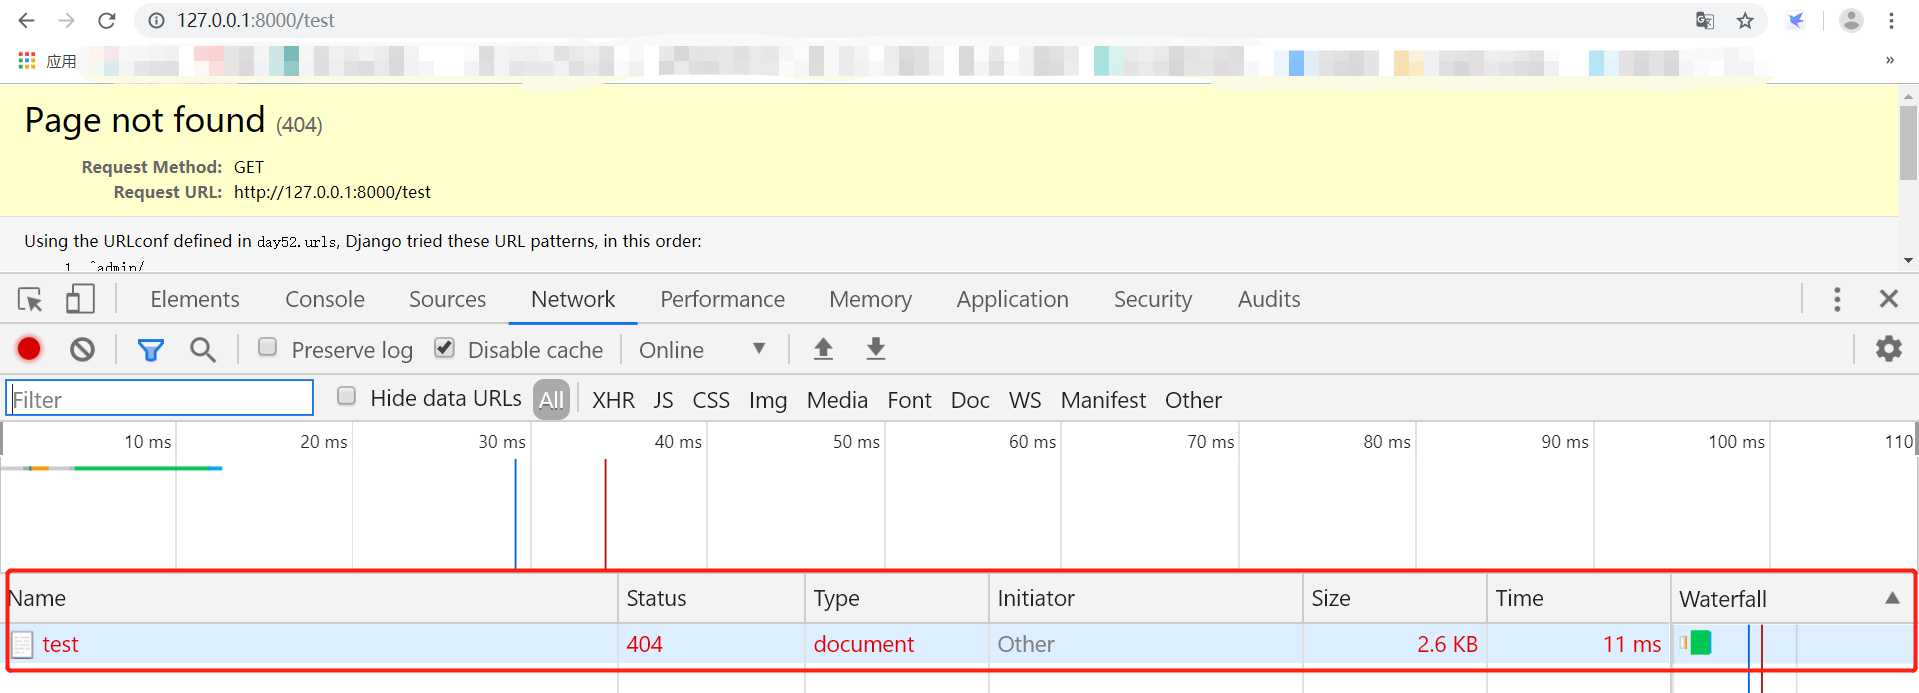Toggle the network filter bar
Image resolution: width=1919 pixels, height=693 pixels.
point(150,350)
